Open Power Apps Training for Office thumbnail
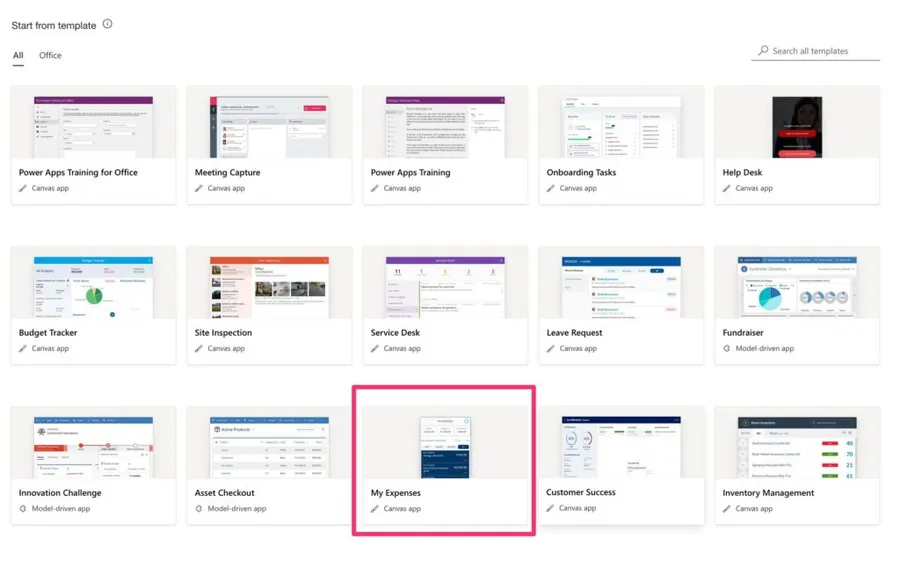 click(x=93, y=126)
